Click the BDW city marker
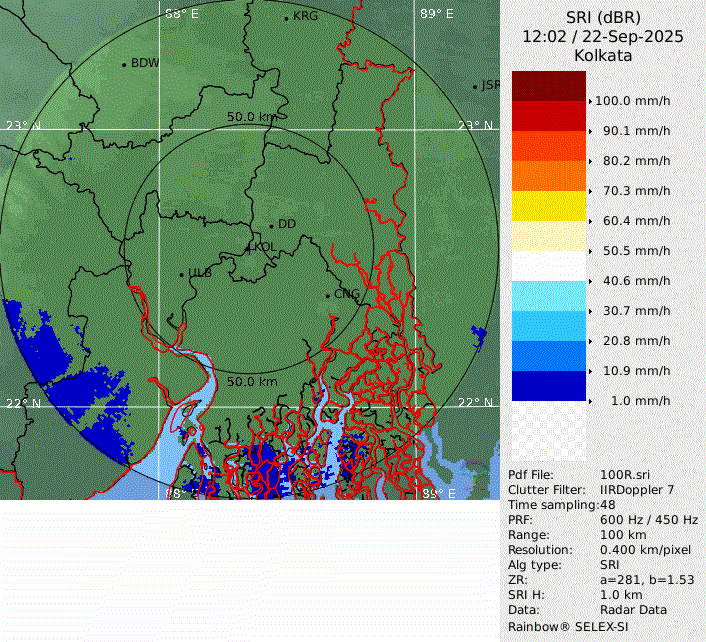This screenshot has width=706, height=642. pyautogui.click(x=124, y=65)
